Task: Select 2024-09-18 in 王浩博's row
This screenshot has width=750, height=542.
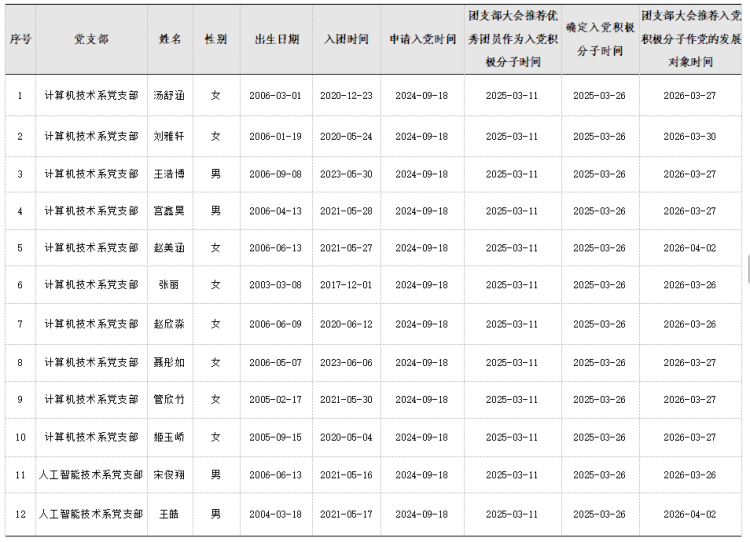Action: click(x=422, y=174)
